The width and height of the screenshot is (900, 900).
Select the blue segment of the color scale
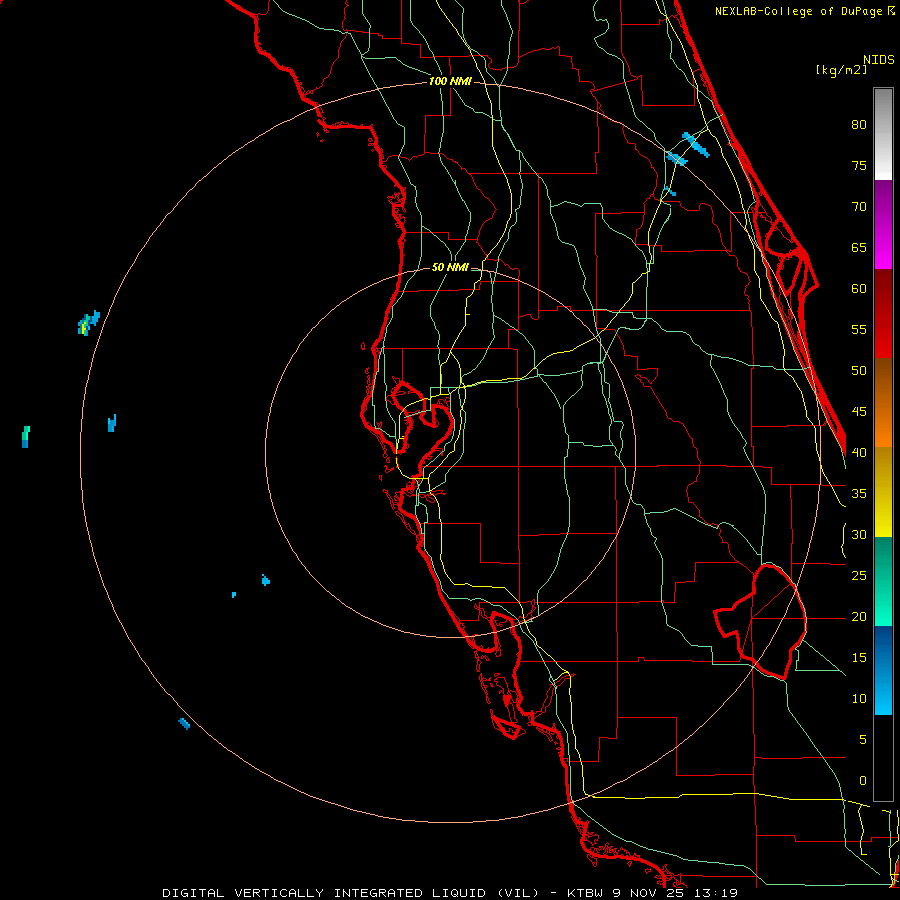[x=883, y=670]
